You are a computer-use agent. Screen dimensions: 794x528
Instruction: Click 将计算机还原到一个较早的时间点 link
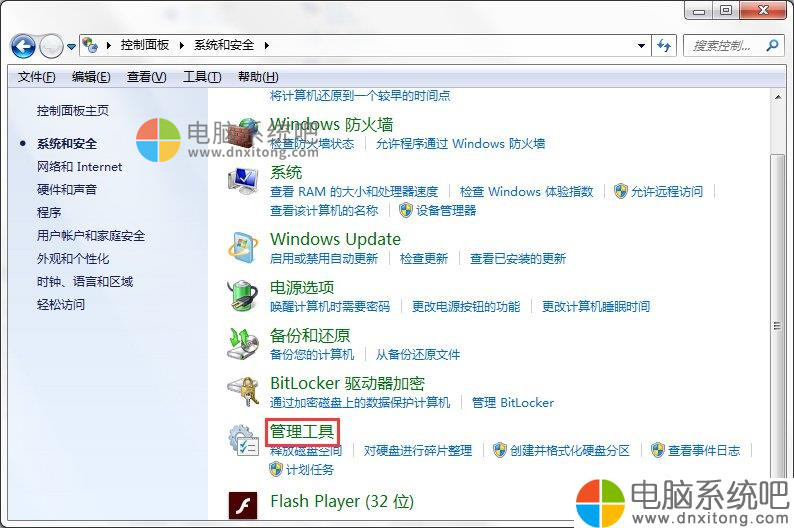360,95
